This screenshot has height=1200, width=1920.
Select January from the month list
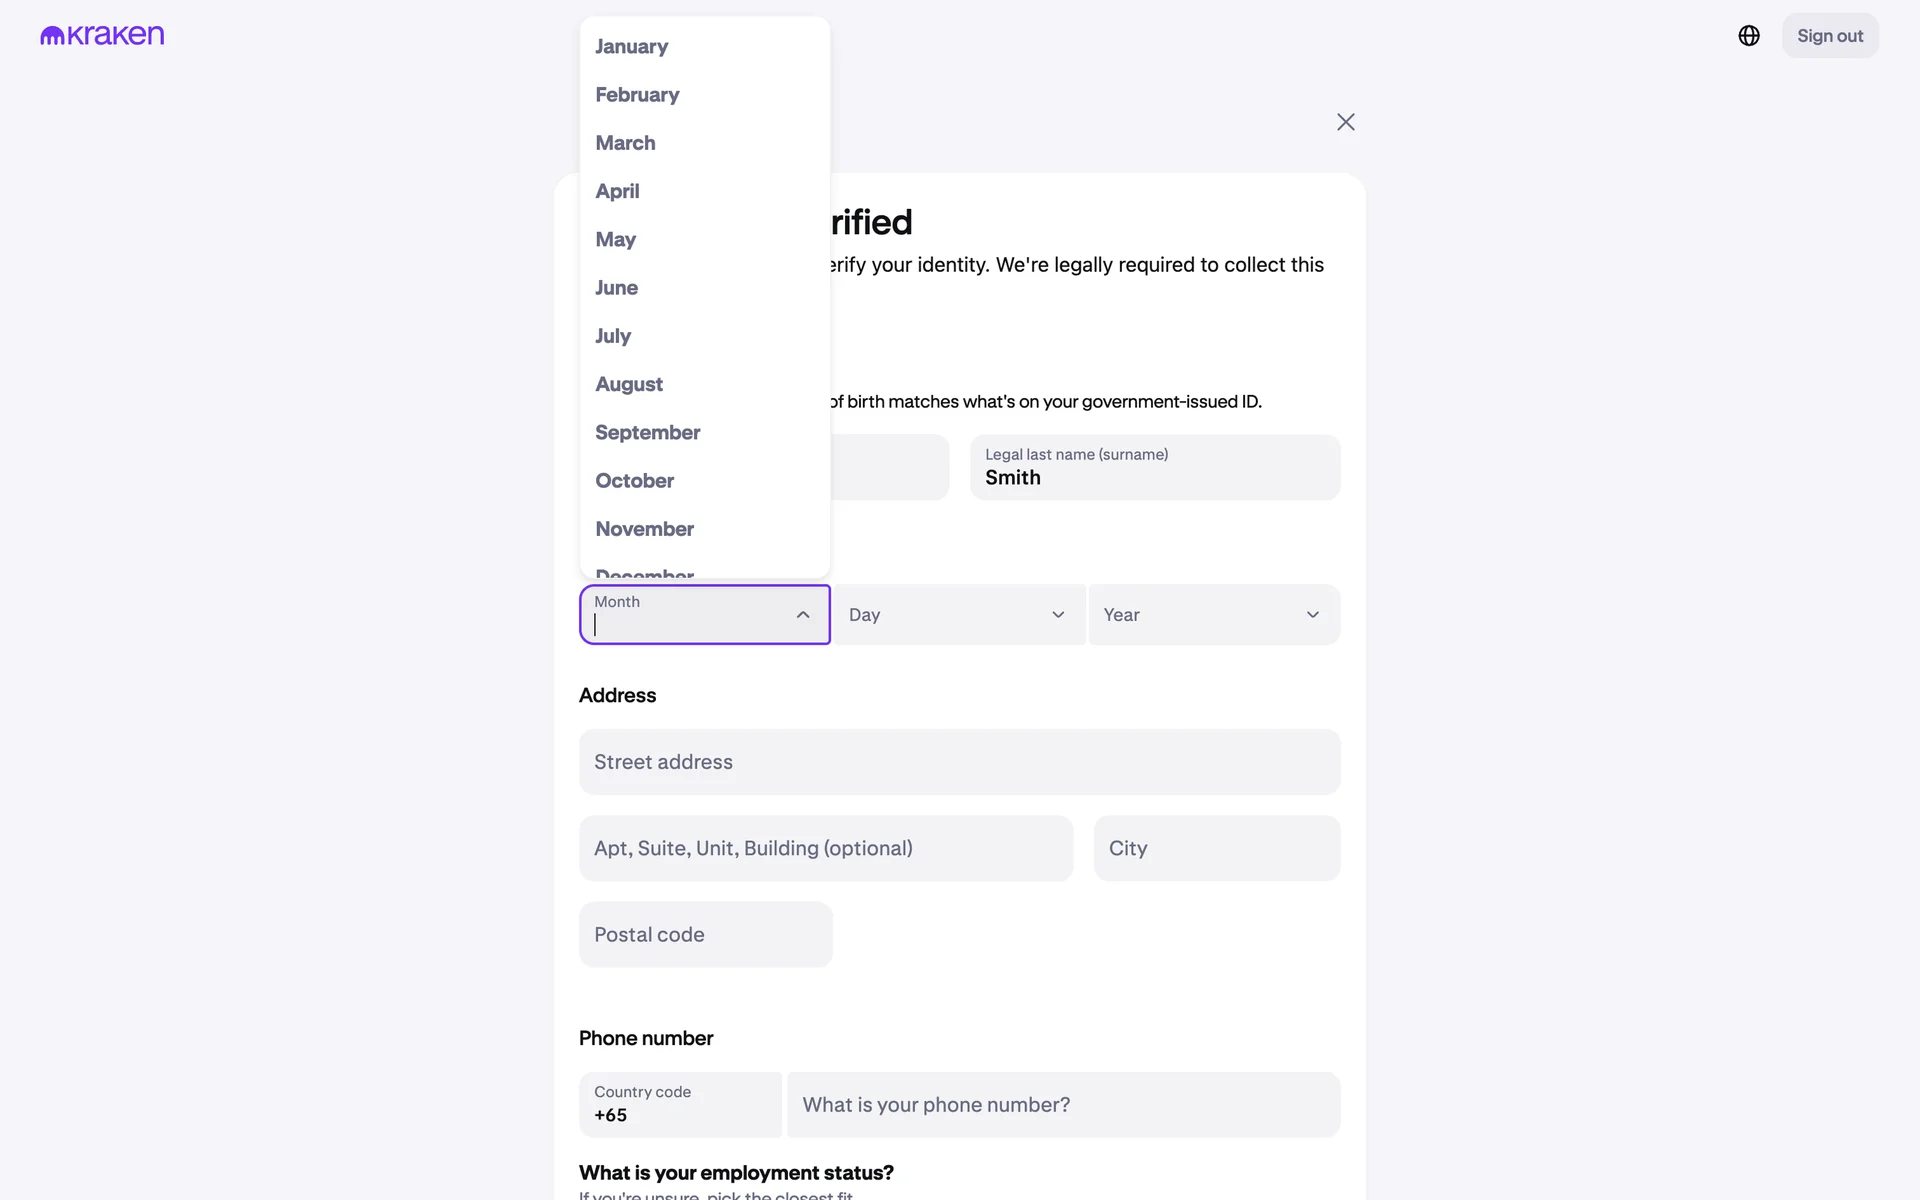click(632, 47)
